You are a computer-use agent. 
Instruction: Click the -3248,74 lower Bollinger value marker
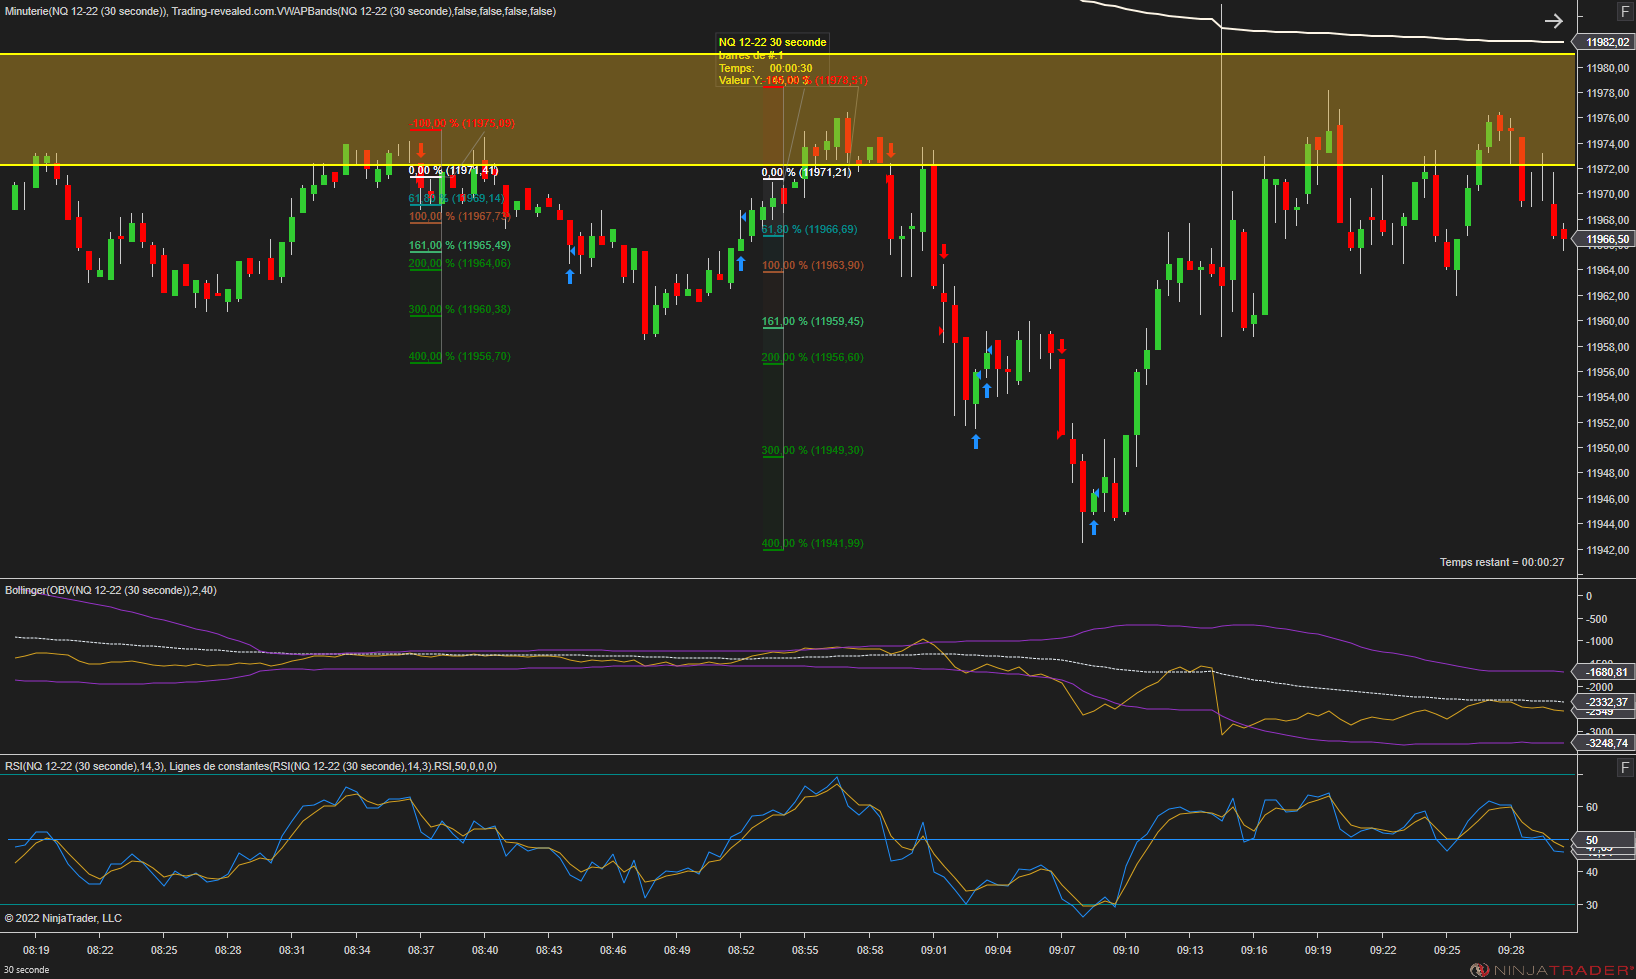tap(1605, 743)
